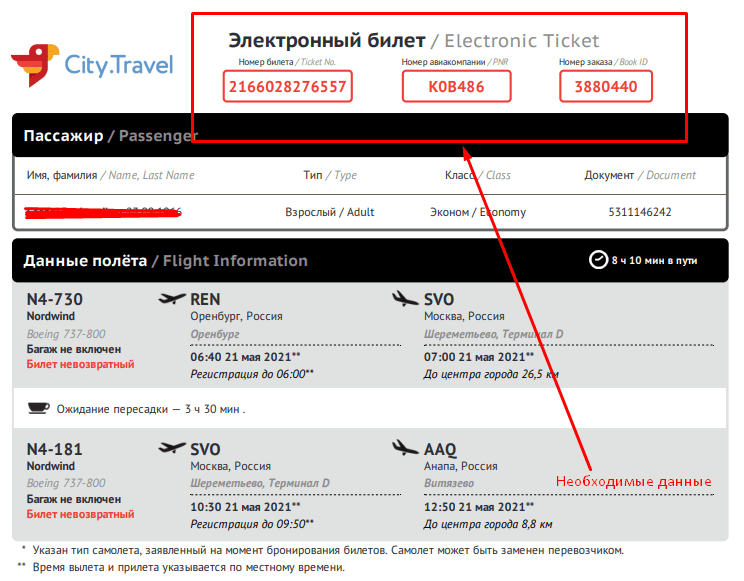The image size is (744, 581).
Task: Click flight number N4-730
Action: pos(54,299)
